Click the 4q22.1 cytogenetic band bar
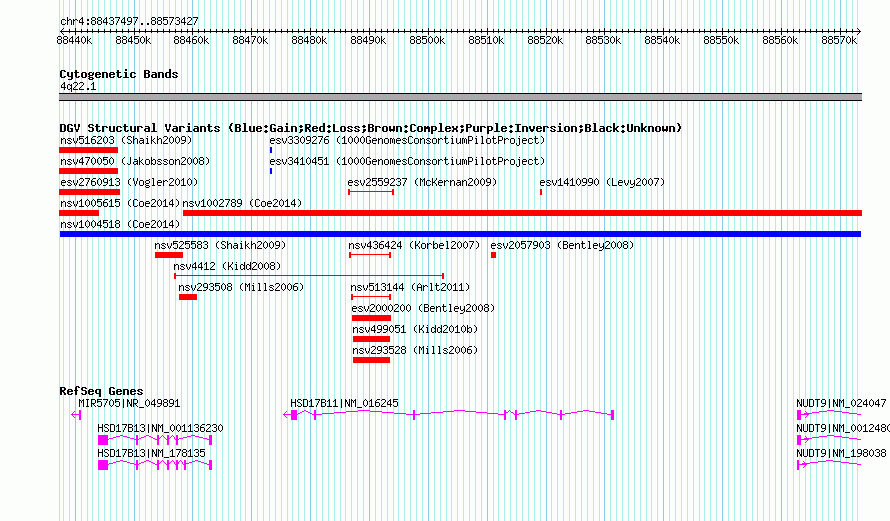 coord(460,97)
